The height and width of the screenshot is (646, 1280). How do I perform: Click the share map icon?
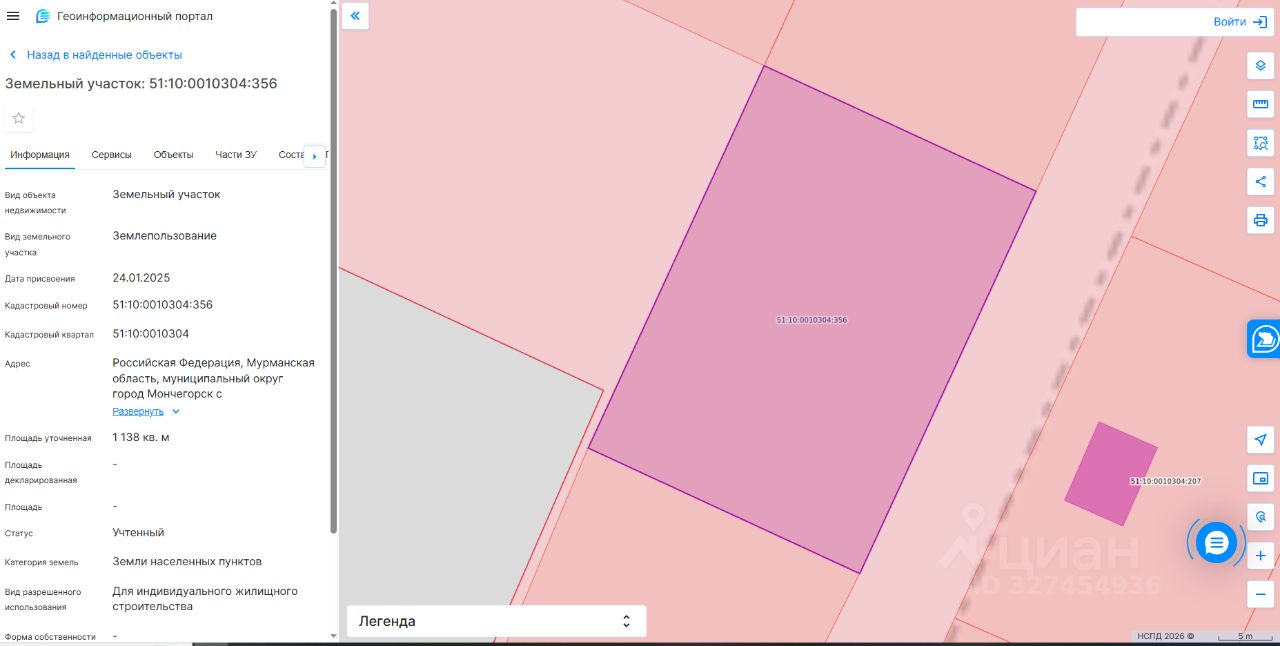coord(1260,182)
